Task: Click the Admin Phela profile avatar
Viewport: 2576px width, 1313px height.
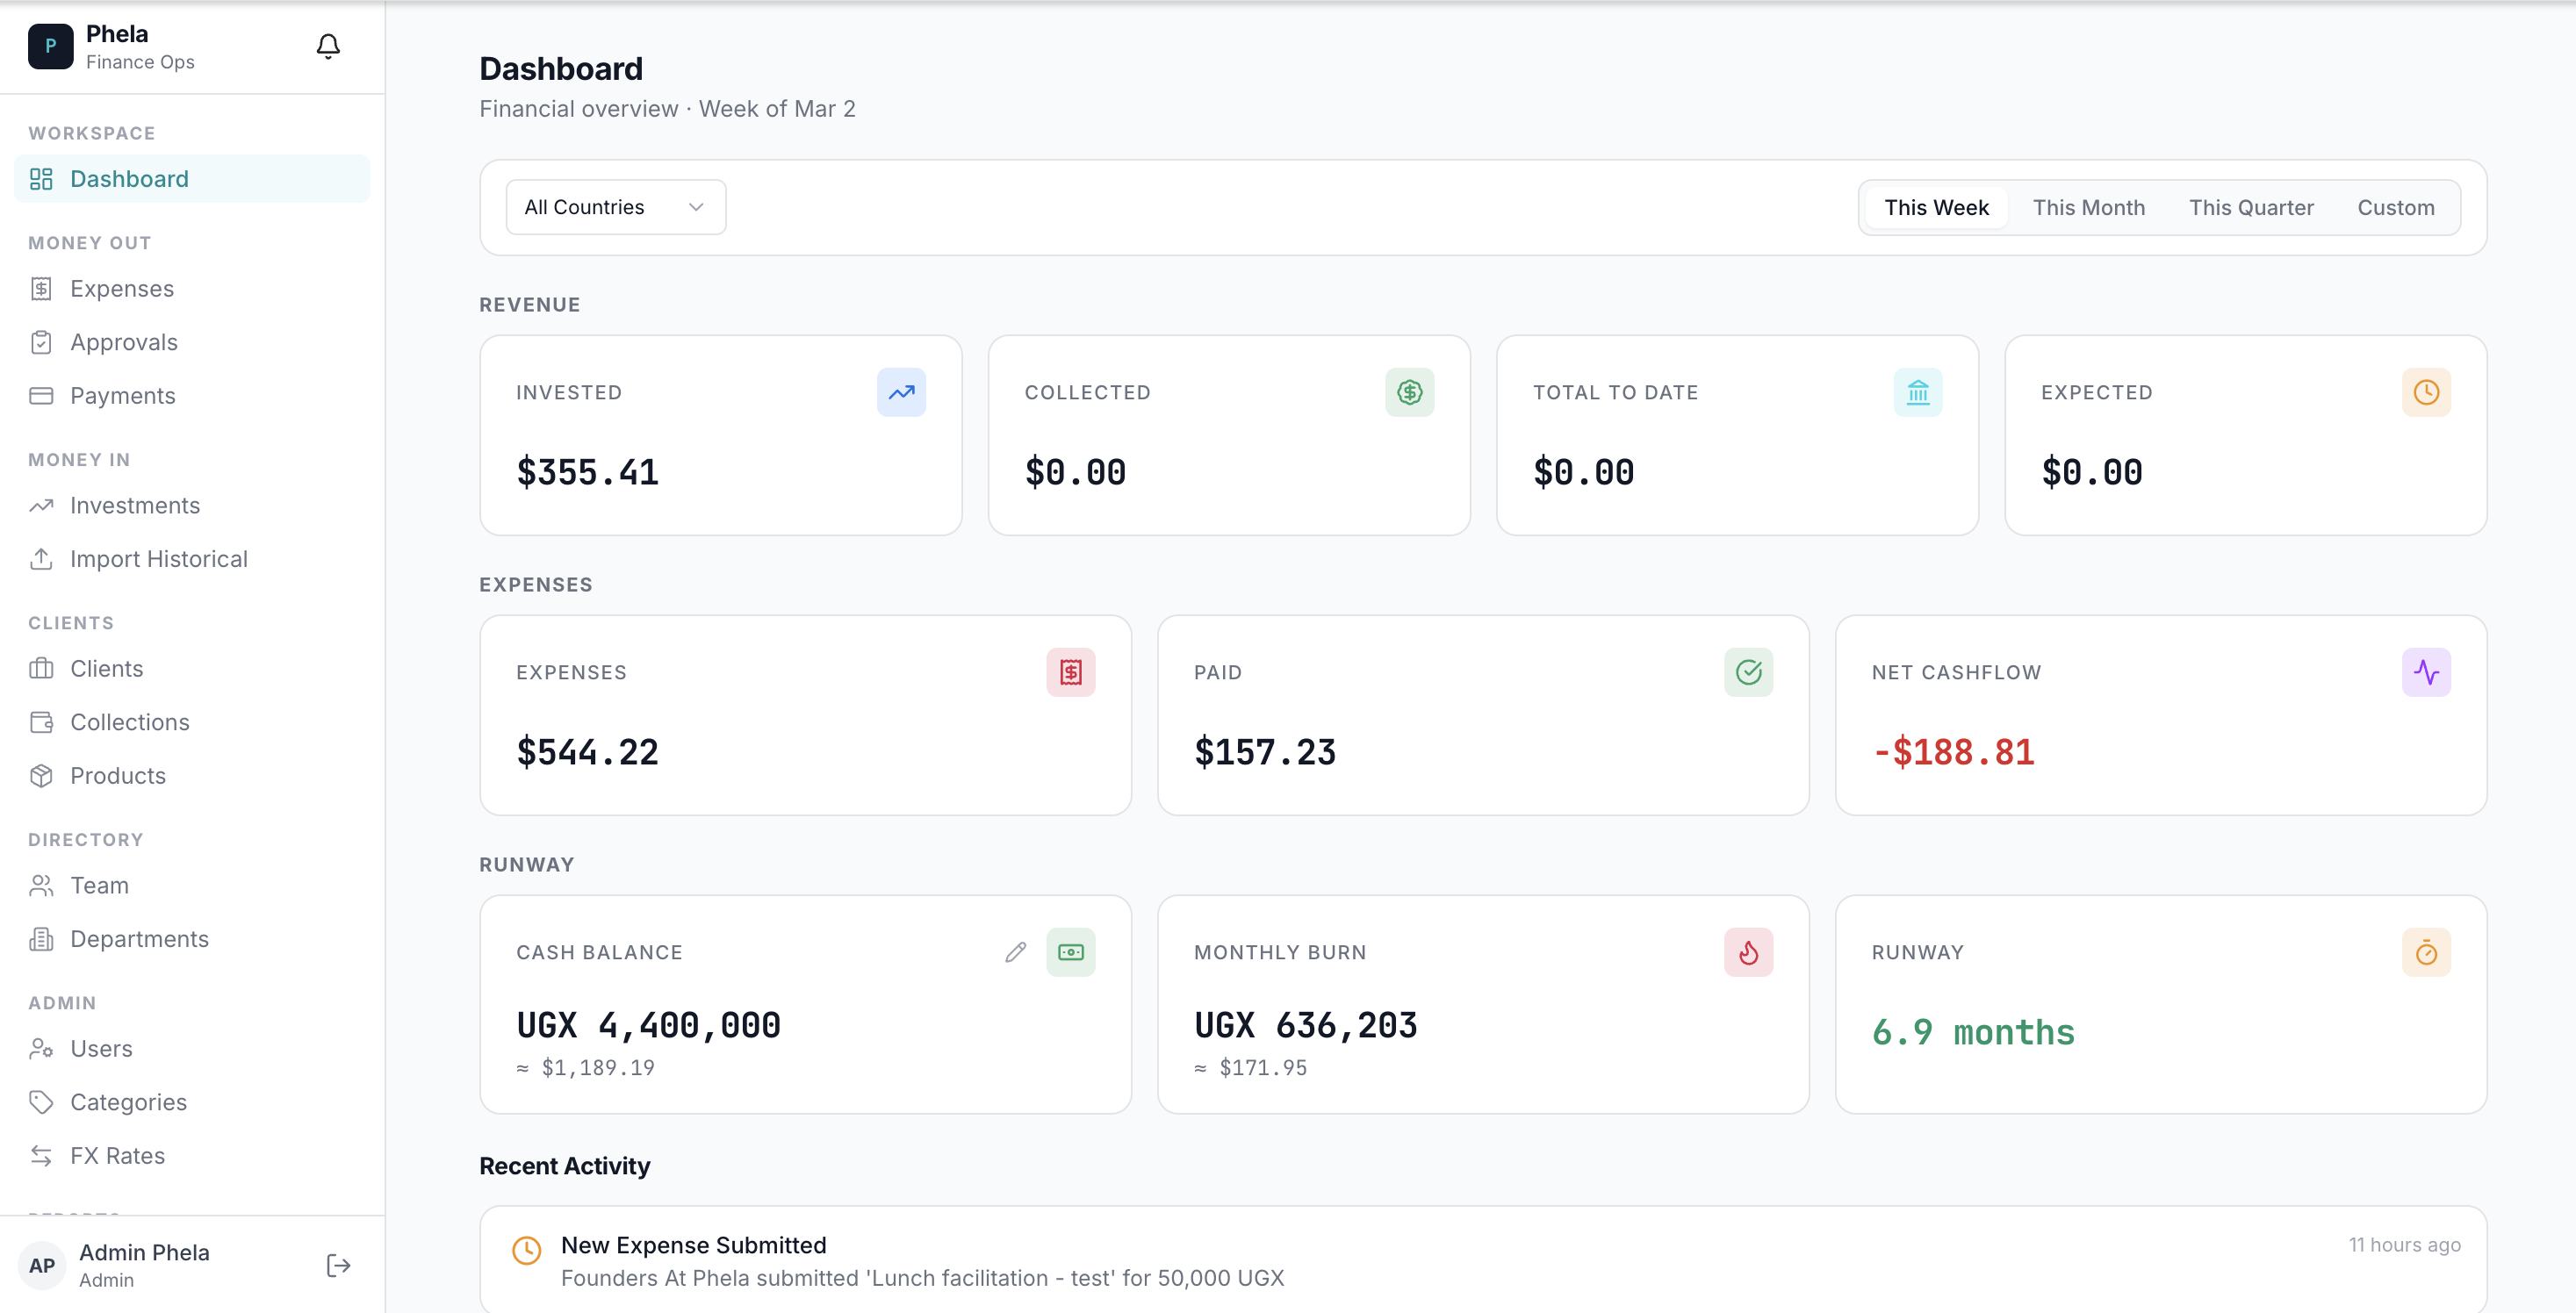Action: (x=42, y=1265)
